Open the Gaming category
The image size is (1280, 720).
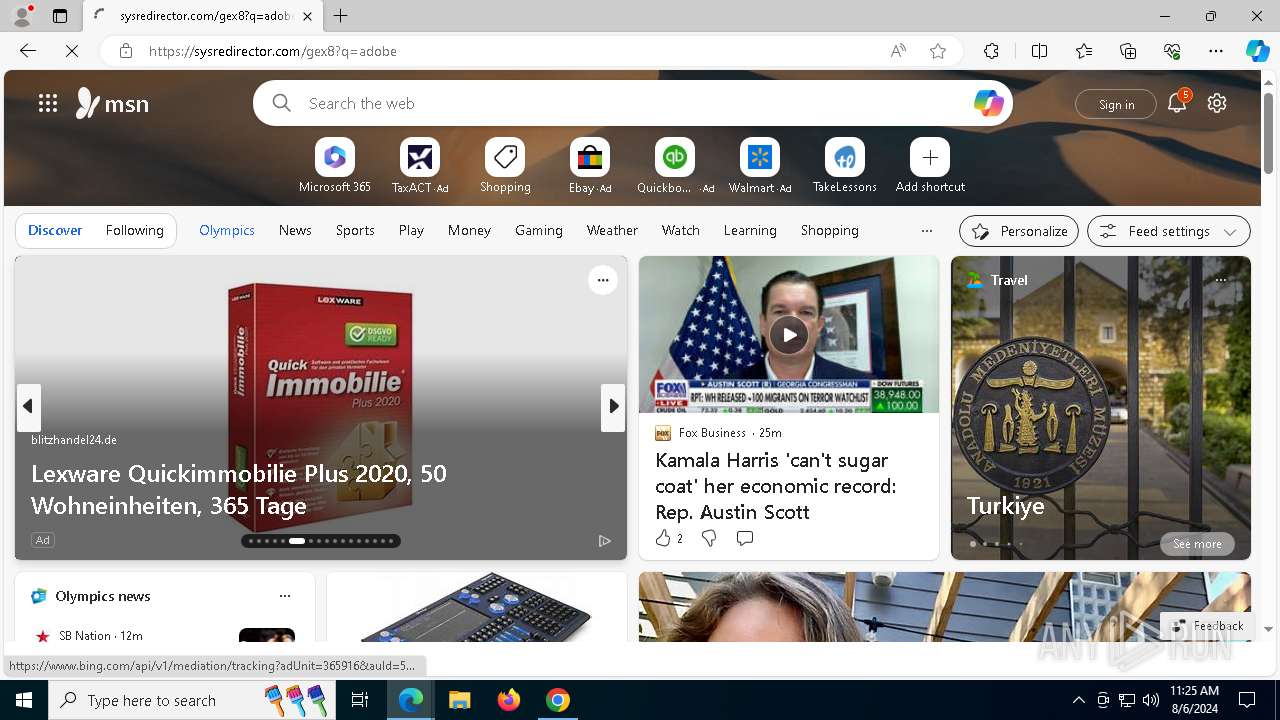coord(539,230)
